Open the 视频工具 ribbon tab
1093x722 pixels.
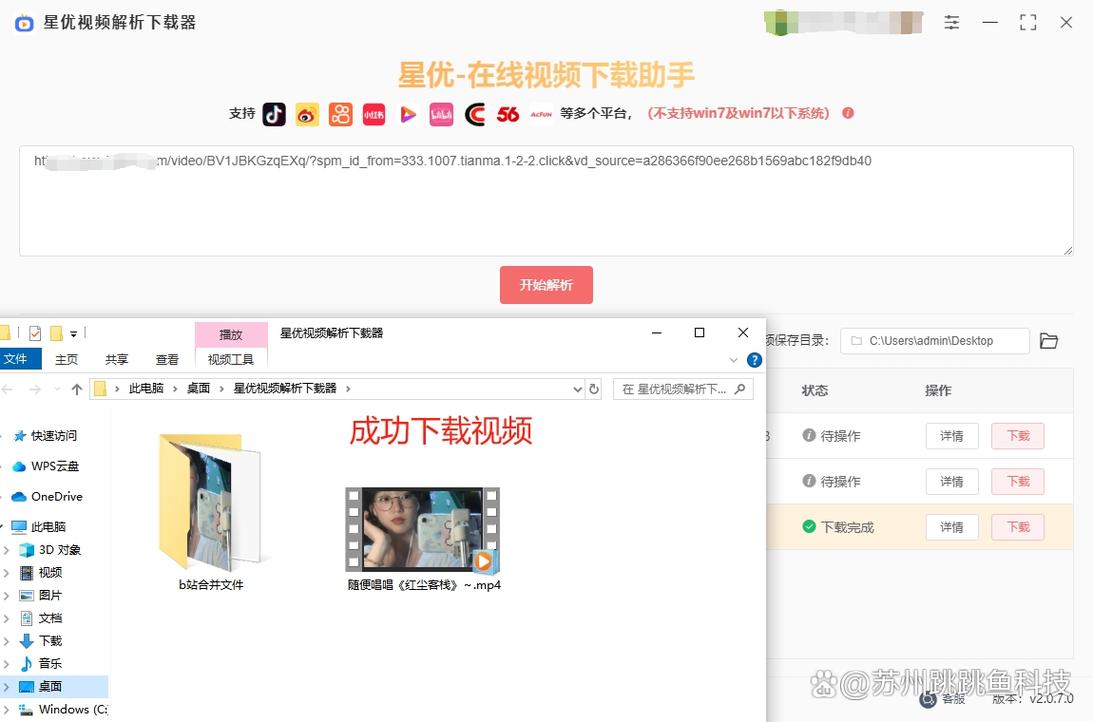click(231, 359)
